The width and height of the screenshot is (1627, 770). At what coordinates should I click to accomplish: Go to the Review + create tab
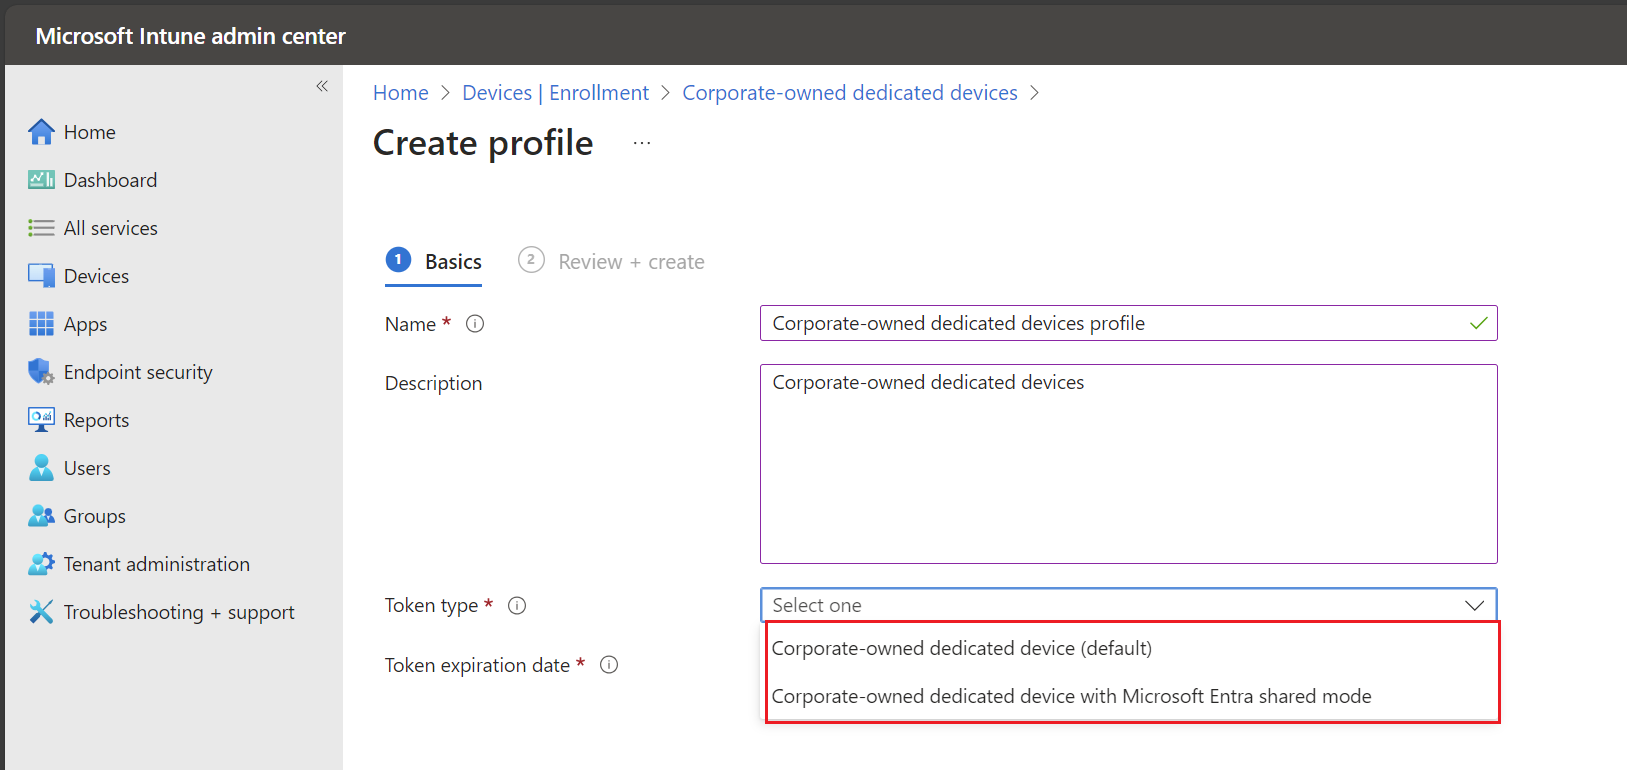click(612, 262)
